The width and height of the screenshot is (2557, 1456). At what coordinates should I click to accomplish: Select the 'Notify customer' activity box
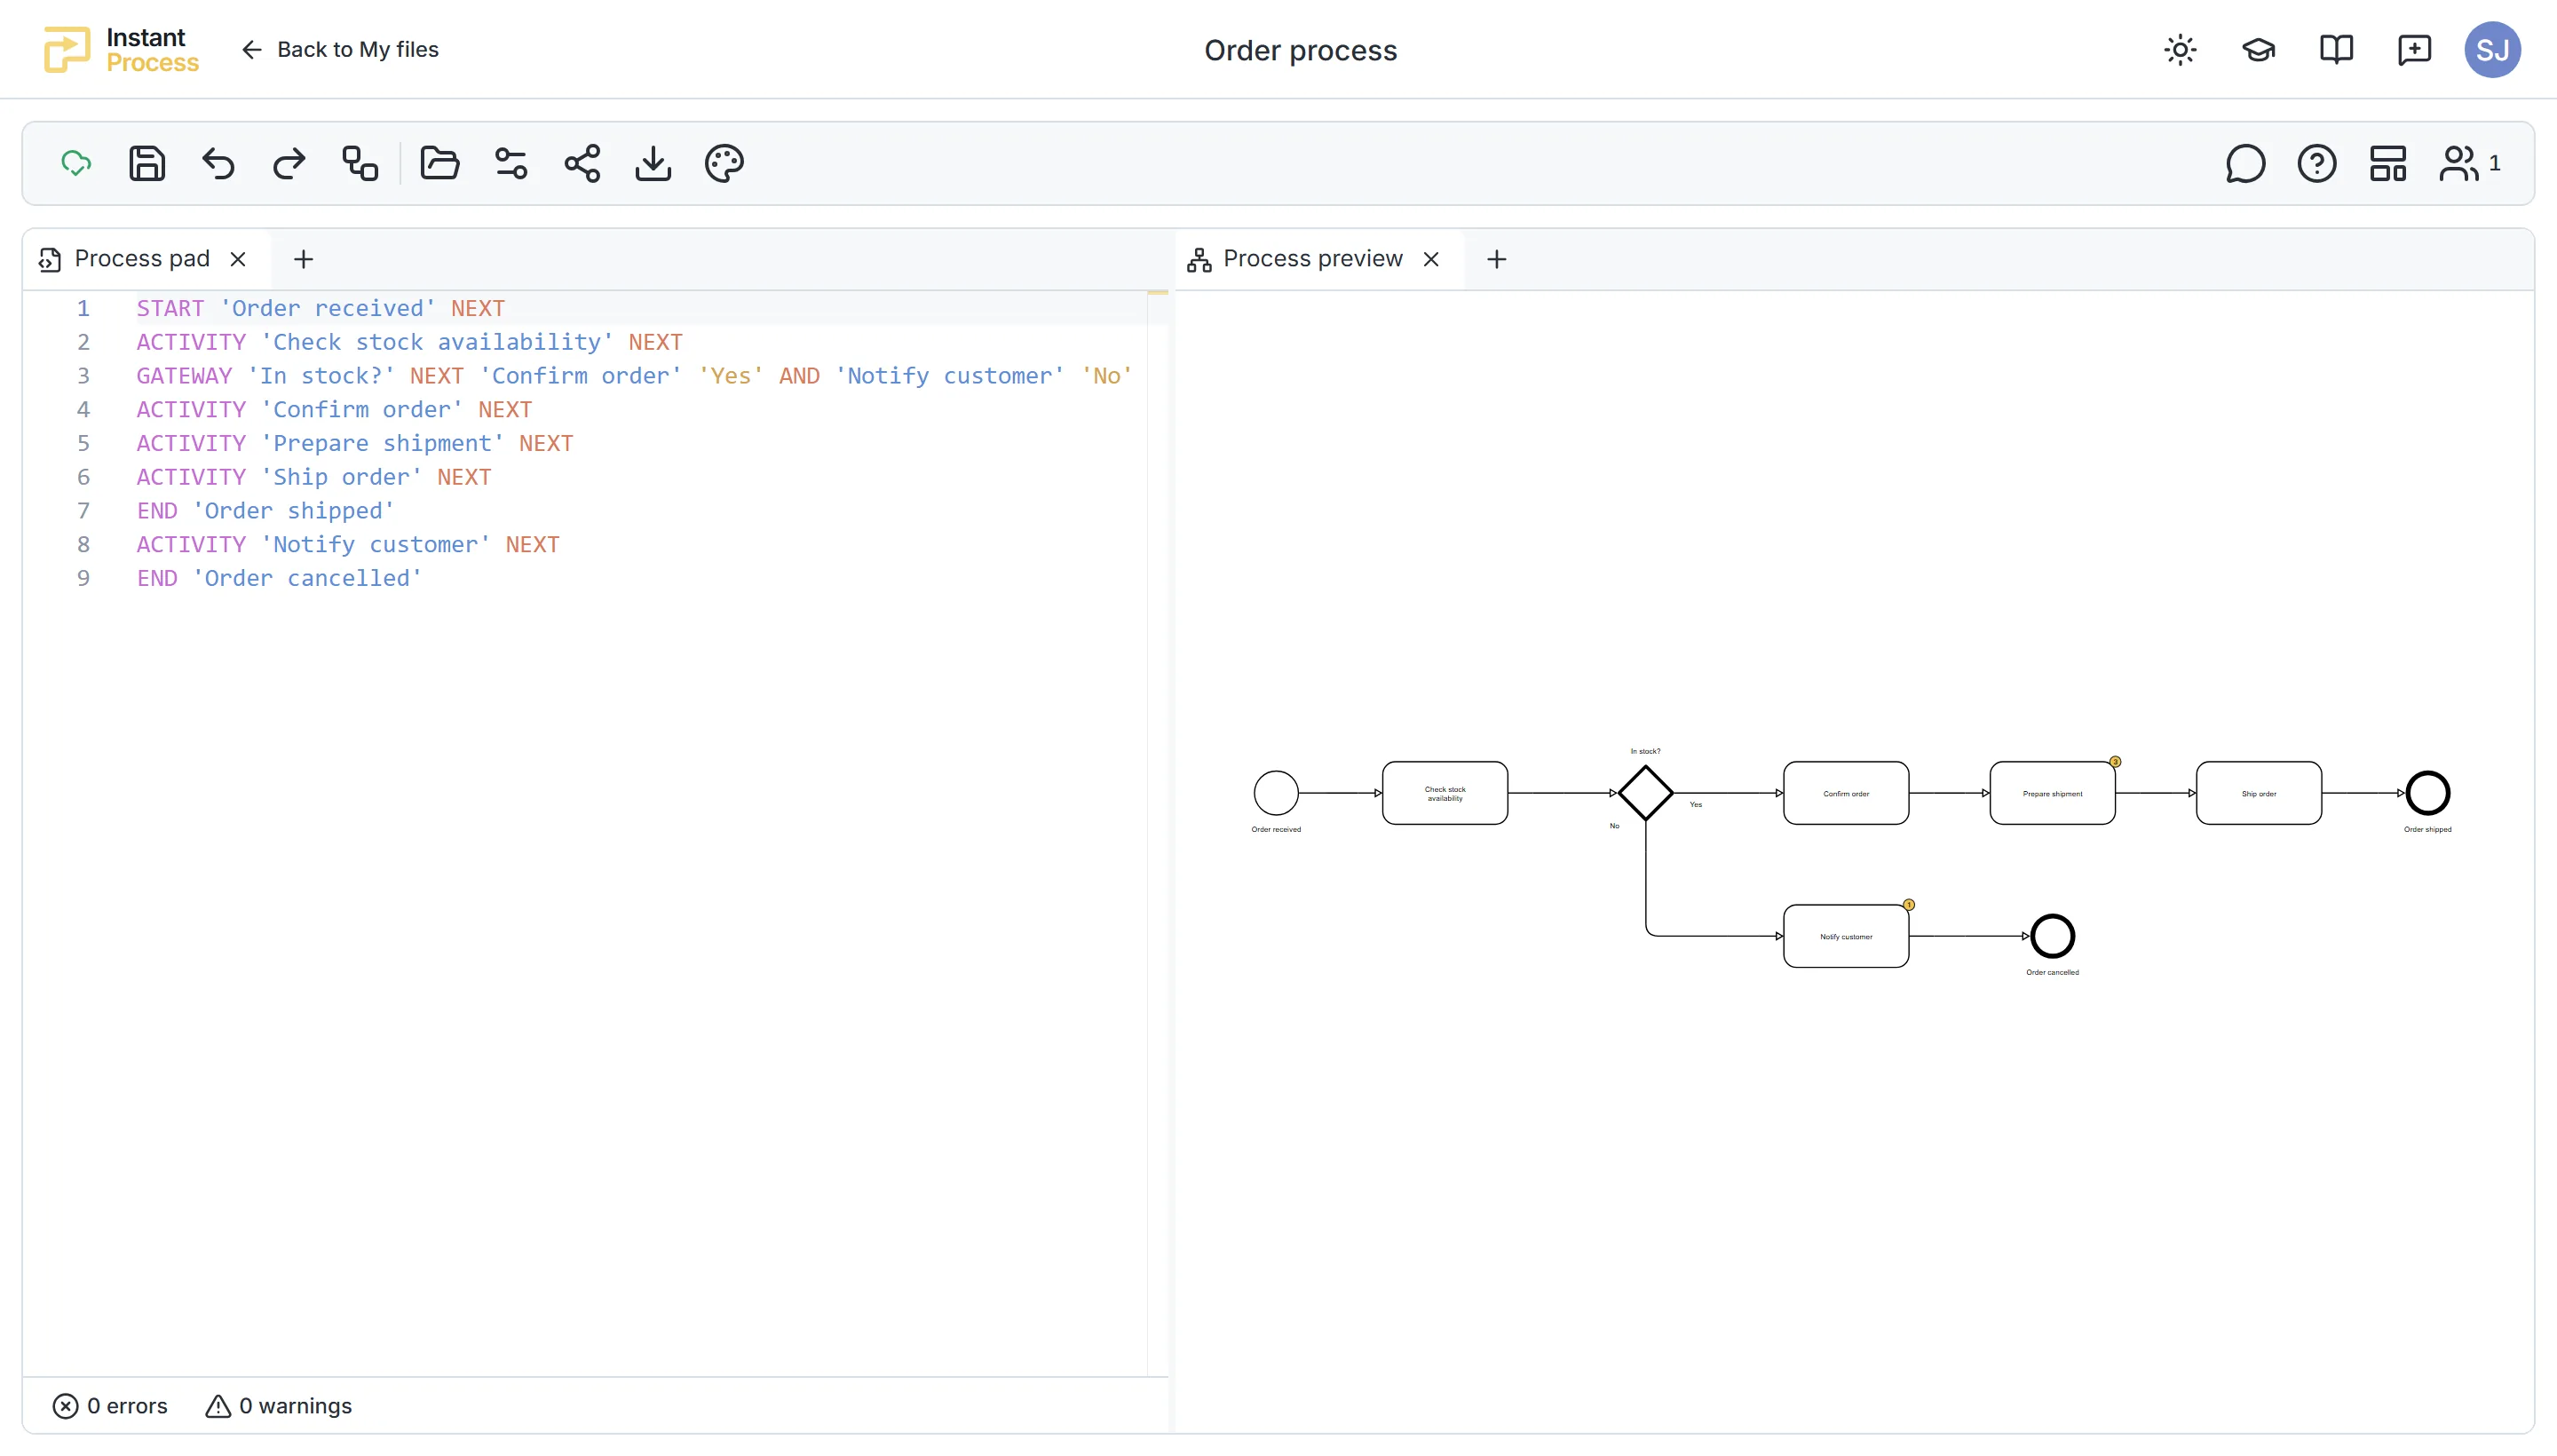click(1846, 936)
